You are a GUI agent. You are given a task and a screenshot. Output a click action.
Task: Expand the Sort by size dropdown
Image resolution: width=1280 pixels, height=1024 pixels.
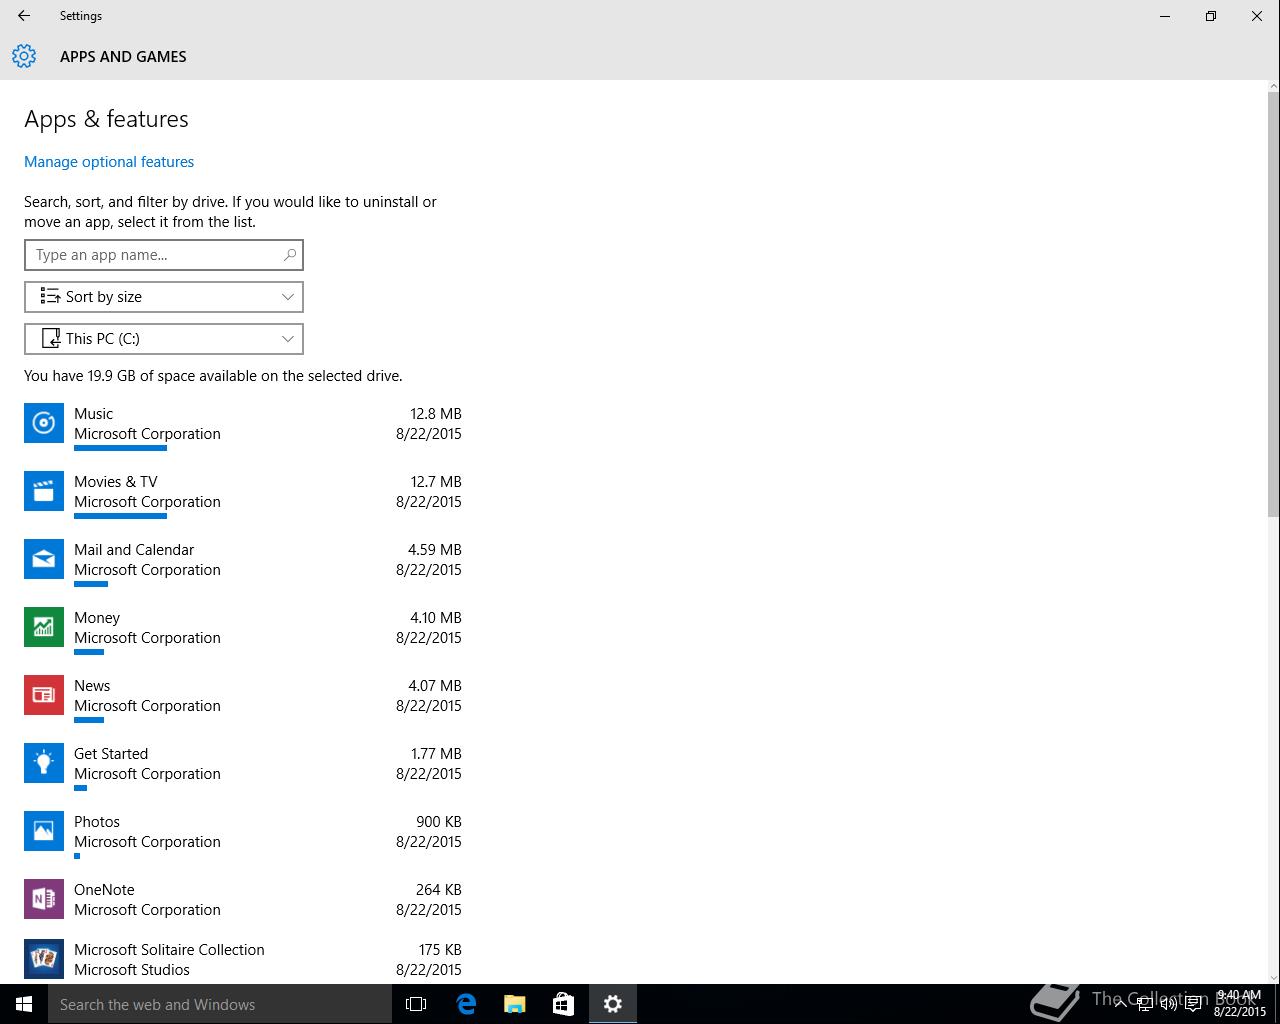[164, 297]
